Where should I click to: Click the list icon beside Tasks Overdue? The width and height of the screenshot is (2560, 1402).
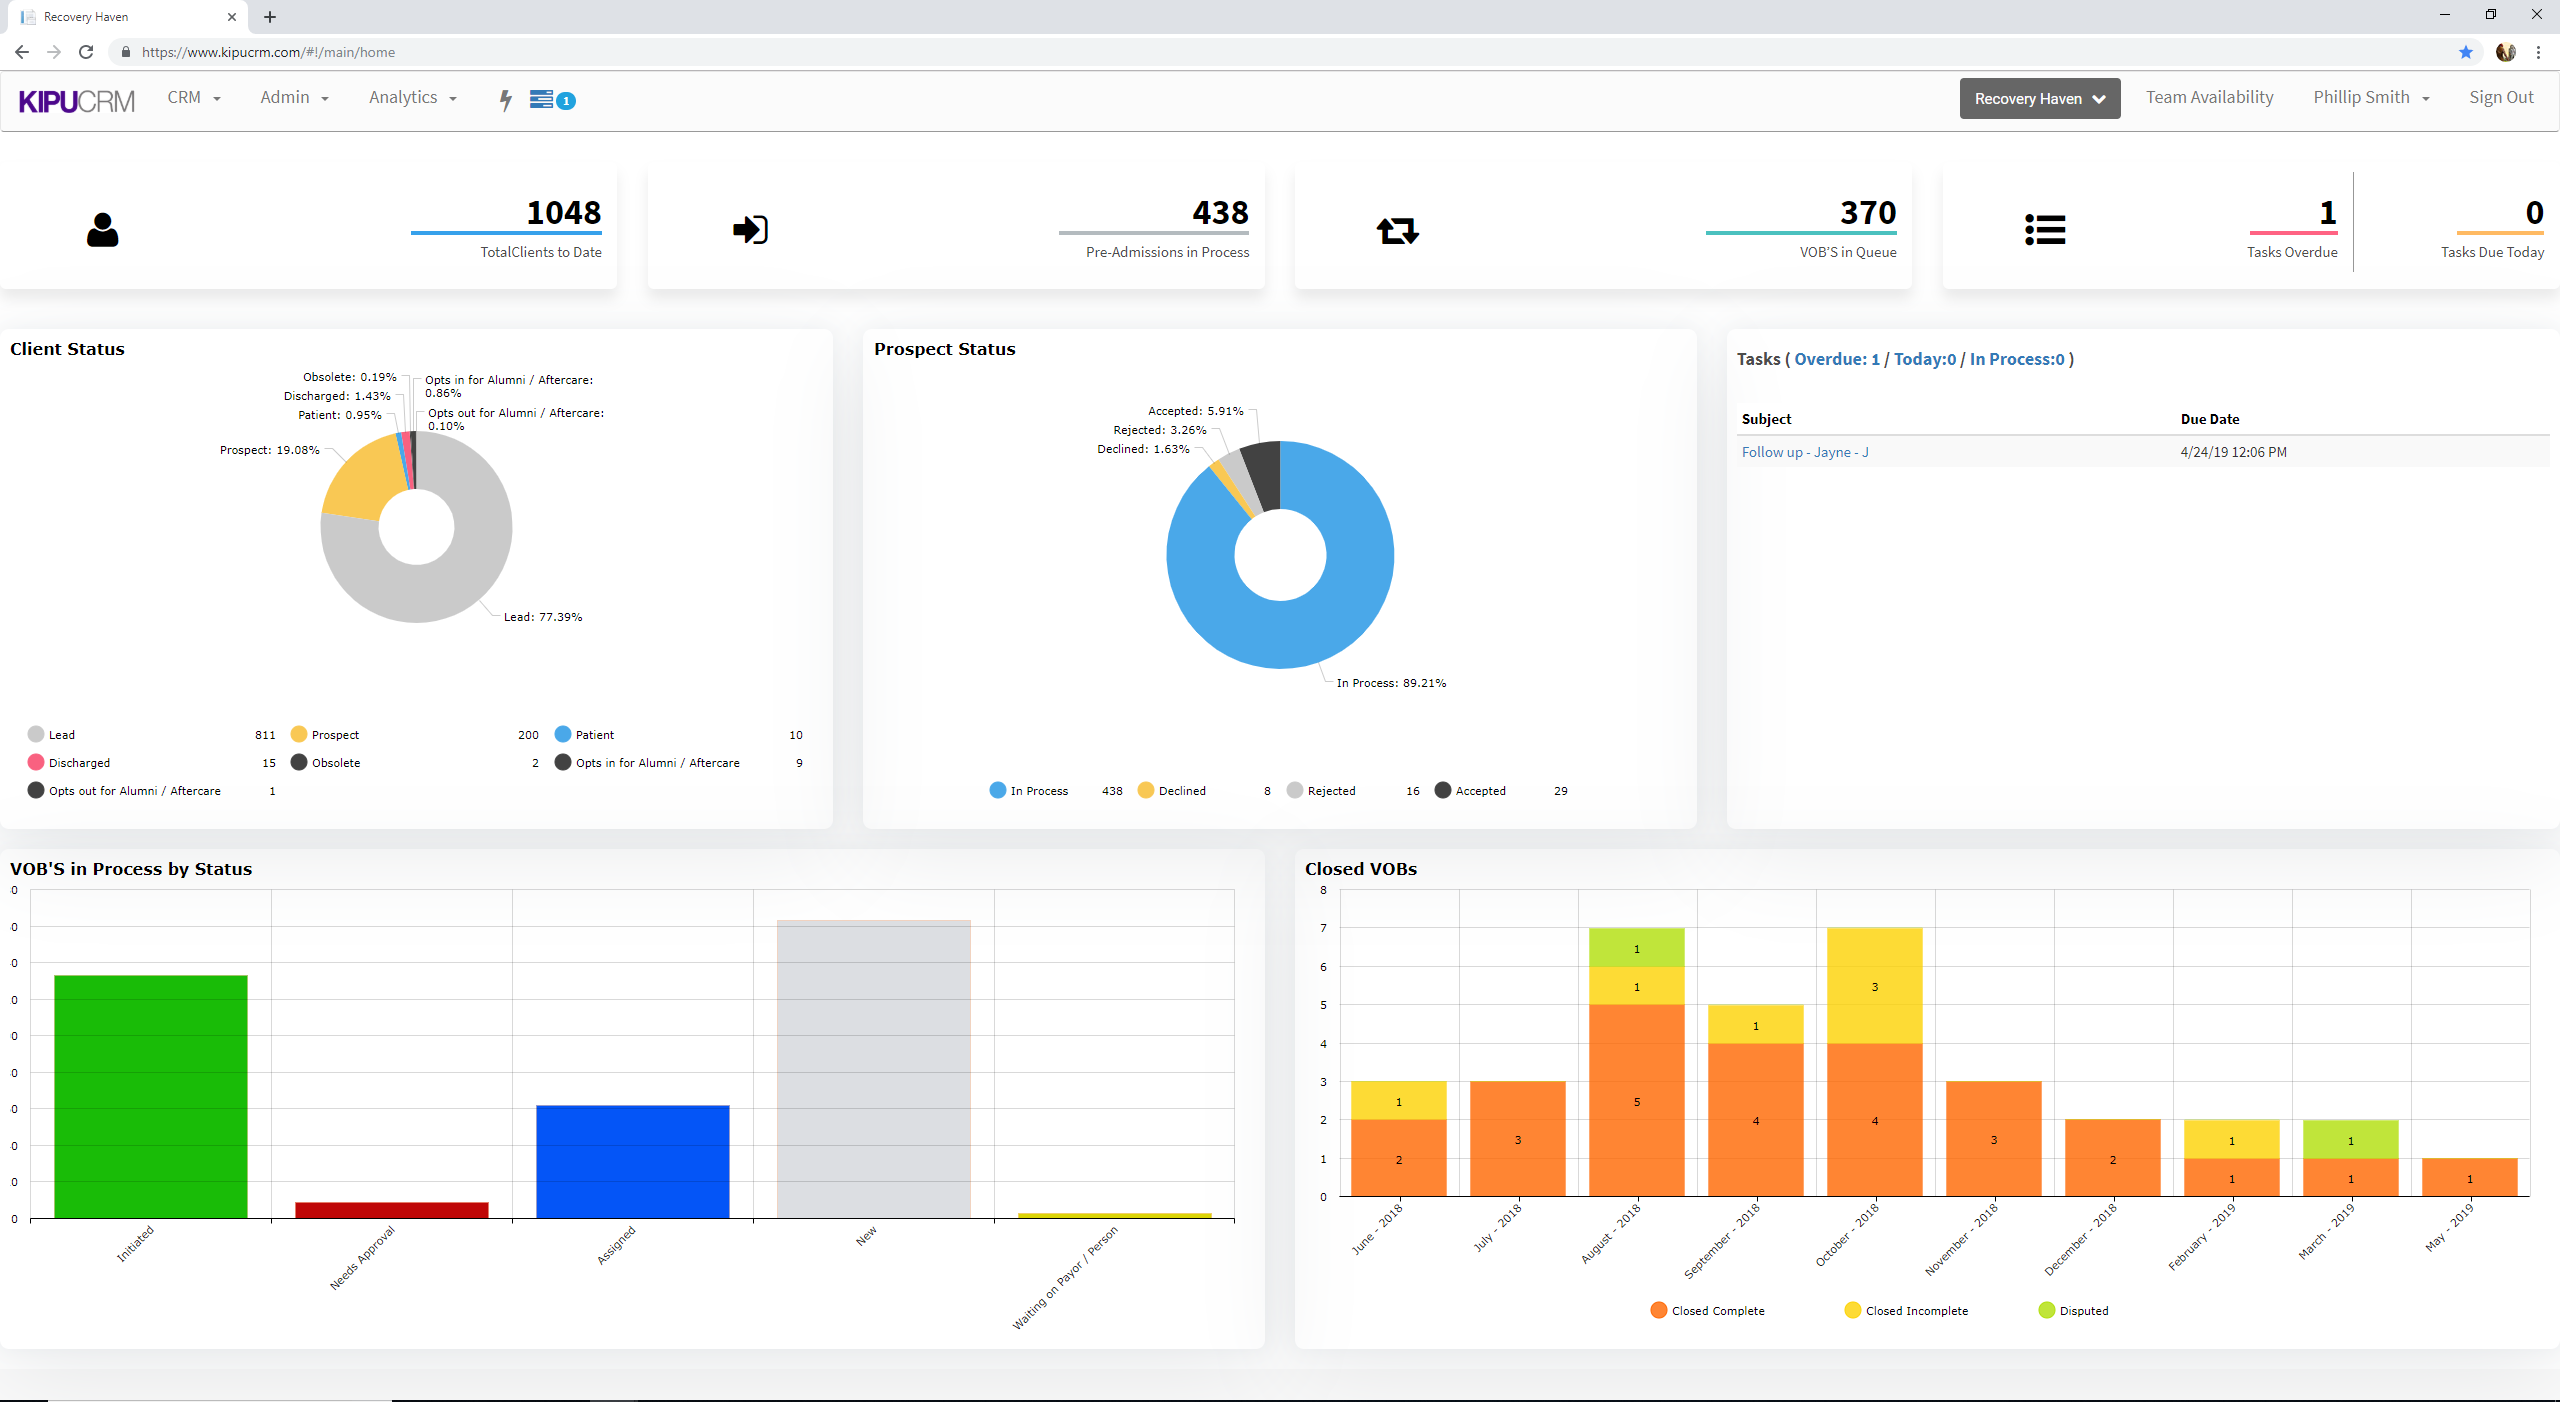pos(2045,229)
